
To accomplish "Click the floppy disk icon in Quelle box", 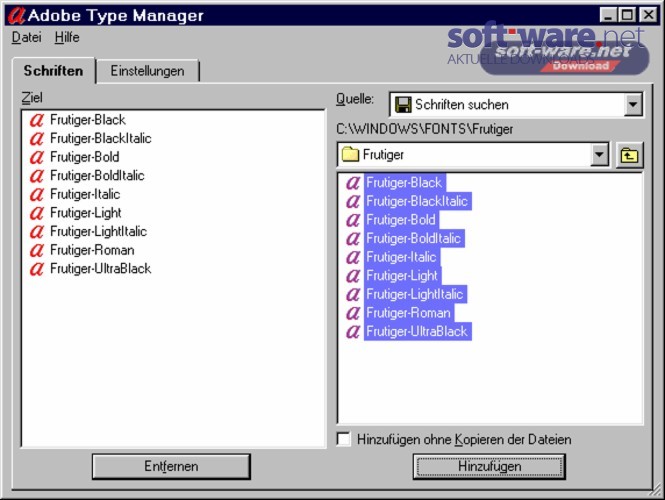I will coord(403,105).
